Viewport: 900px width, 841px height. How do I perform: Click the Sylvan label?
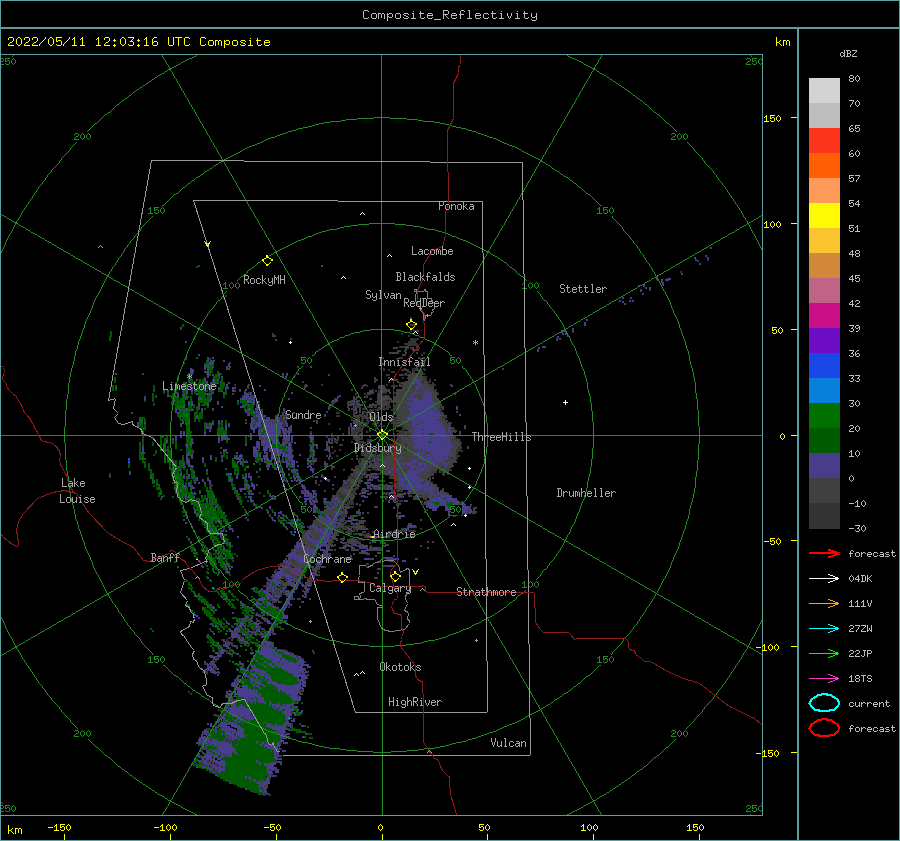pyautogui.click(x=383, y=295)
